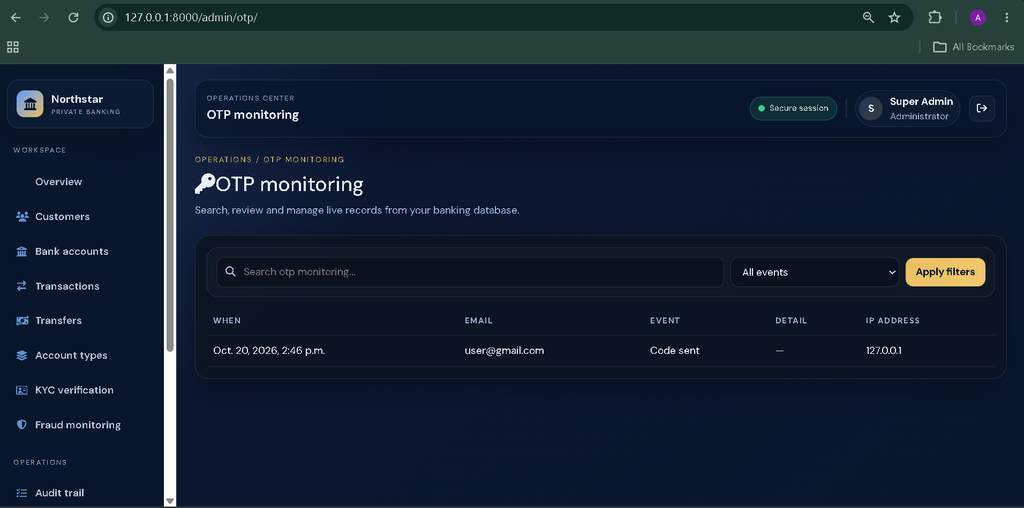This screenshot has height=508, width=1024.
Task: Click the Transactions arrows icon
Action: pyautogui.click(x=22, y=286)
